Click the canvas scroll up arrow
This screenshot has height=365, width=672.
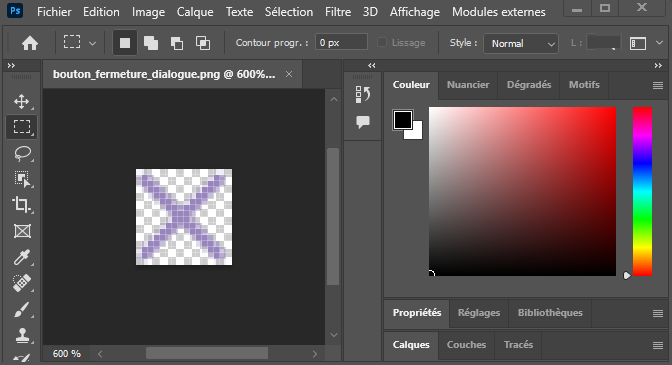click(x=334, y=99)
